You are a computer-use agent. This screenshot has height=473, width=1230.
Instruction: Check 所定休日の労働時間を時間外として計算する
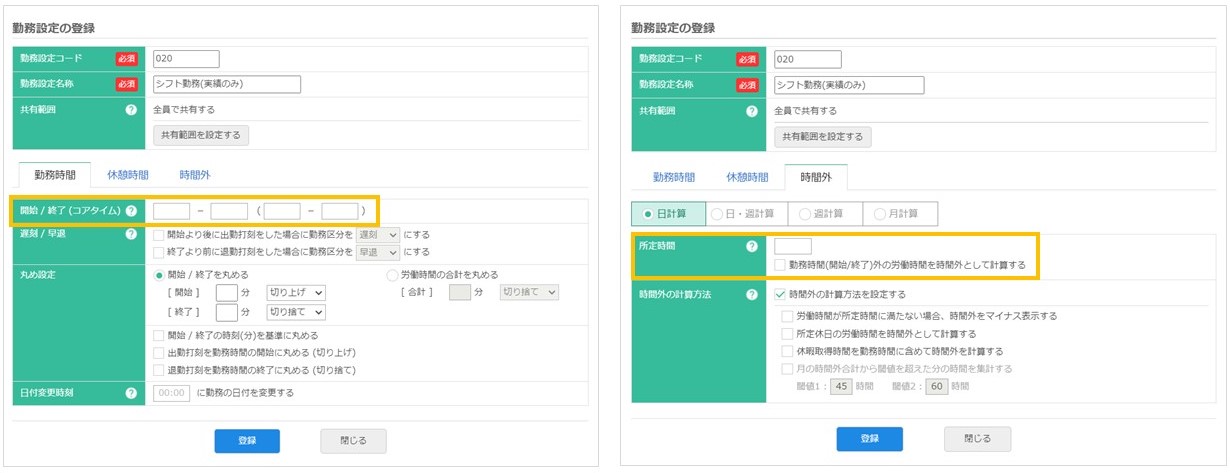point(787,334)
